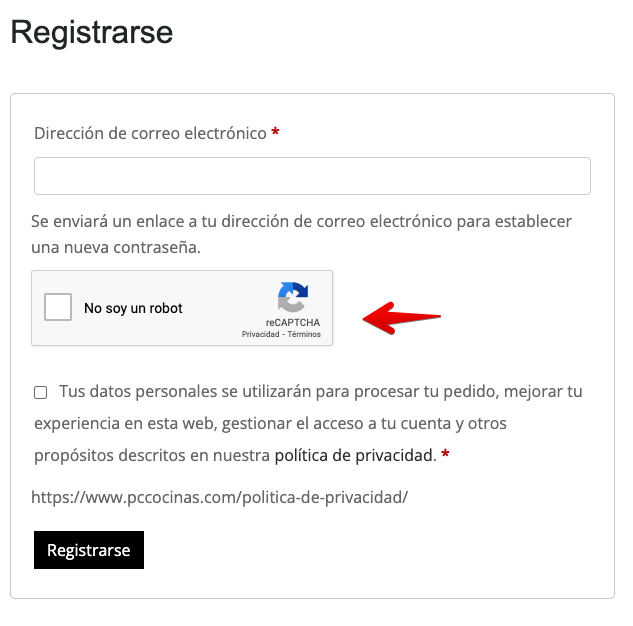Click the reCAPTCHA brand text
This screenshot has height=626, width=633.
pos(293,322)
